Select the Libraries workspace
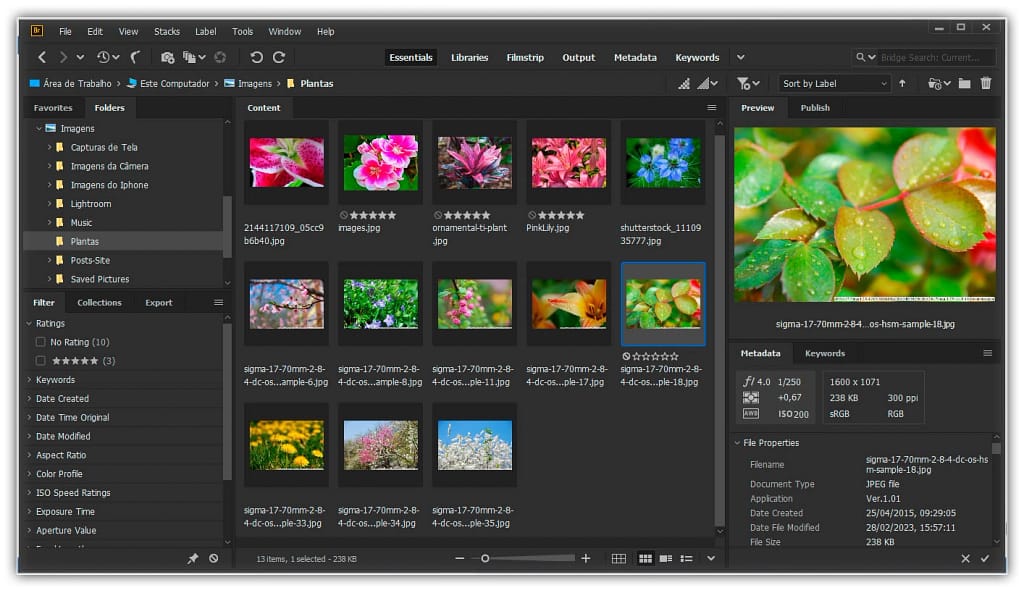 tap(470, 57)
